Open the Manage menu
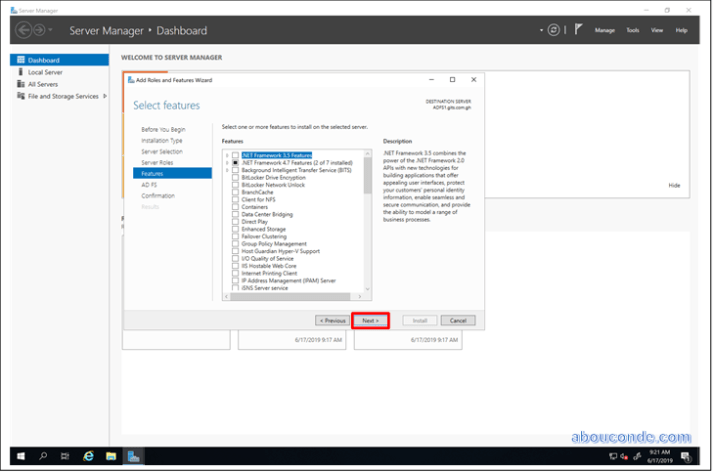The width and height of the screenshot is (714, 472). tap(605, 30)
